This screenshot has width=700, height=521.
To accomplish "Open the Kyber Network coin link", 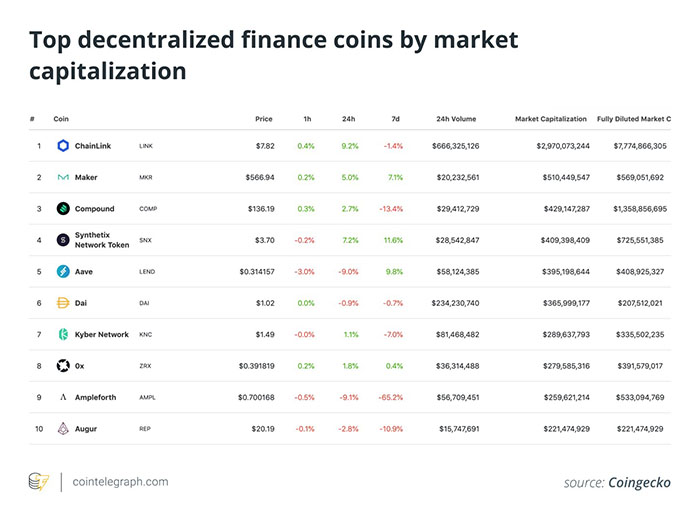I will tap(102, 335).
